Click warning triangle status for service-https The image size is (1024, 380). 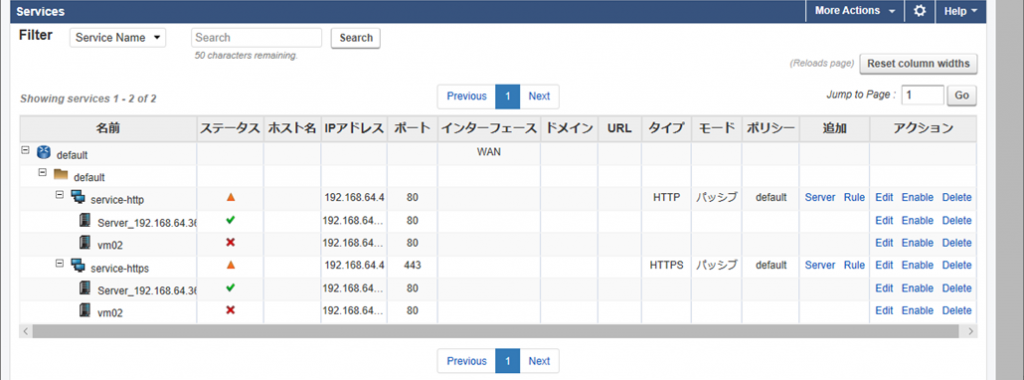[x=230, y=265]
